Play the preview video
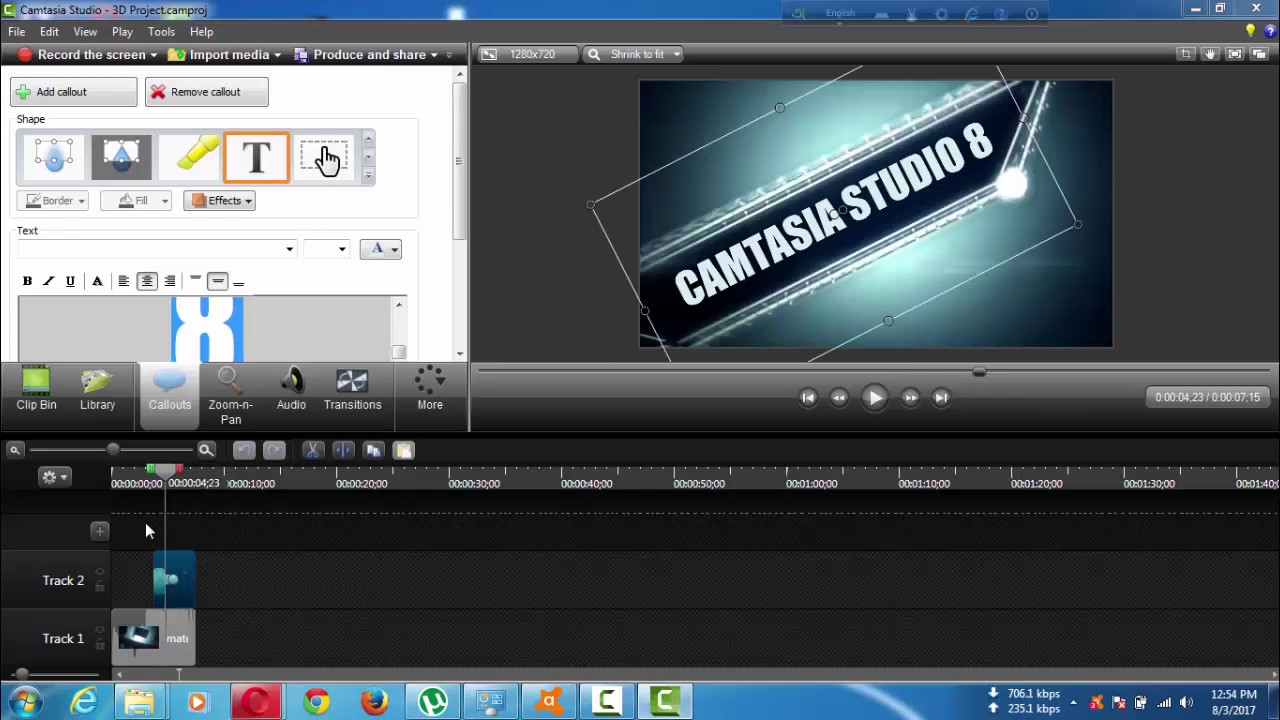 874,398
